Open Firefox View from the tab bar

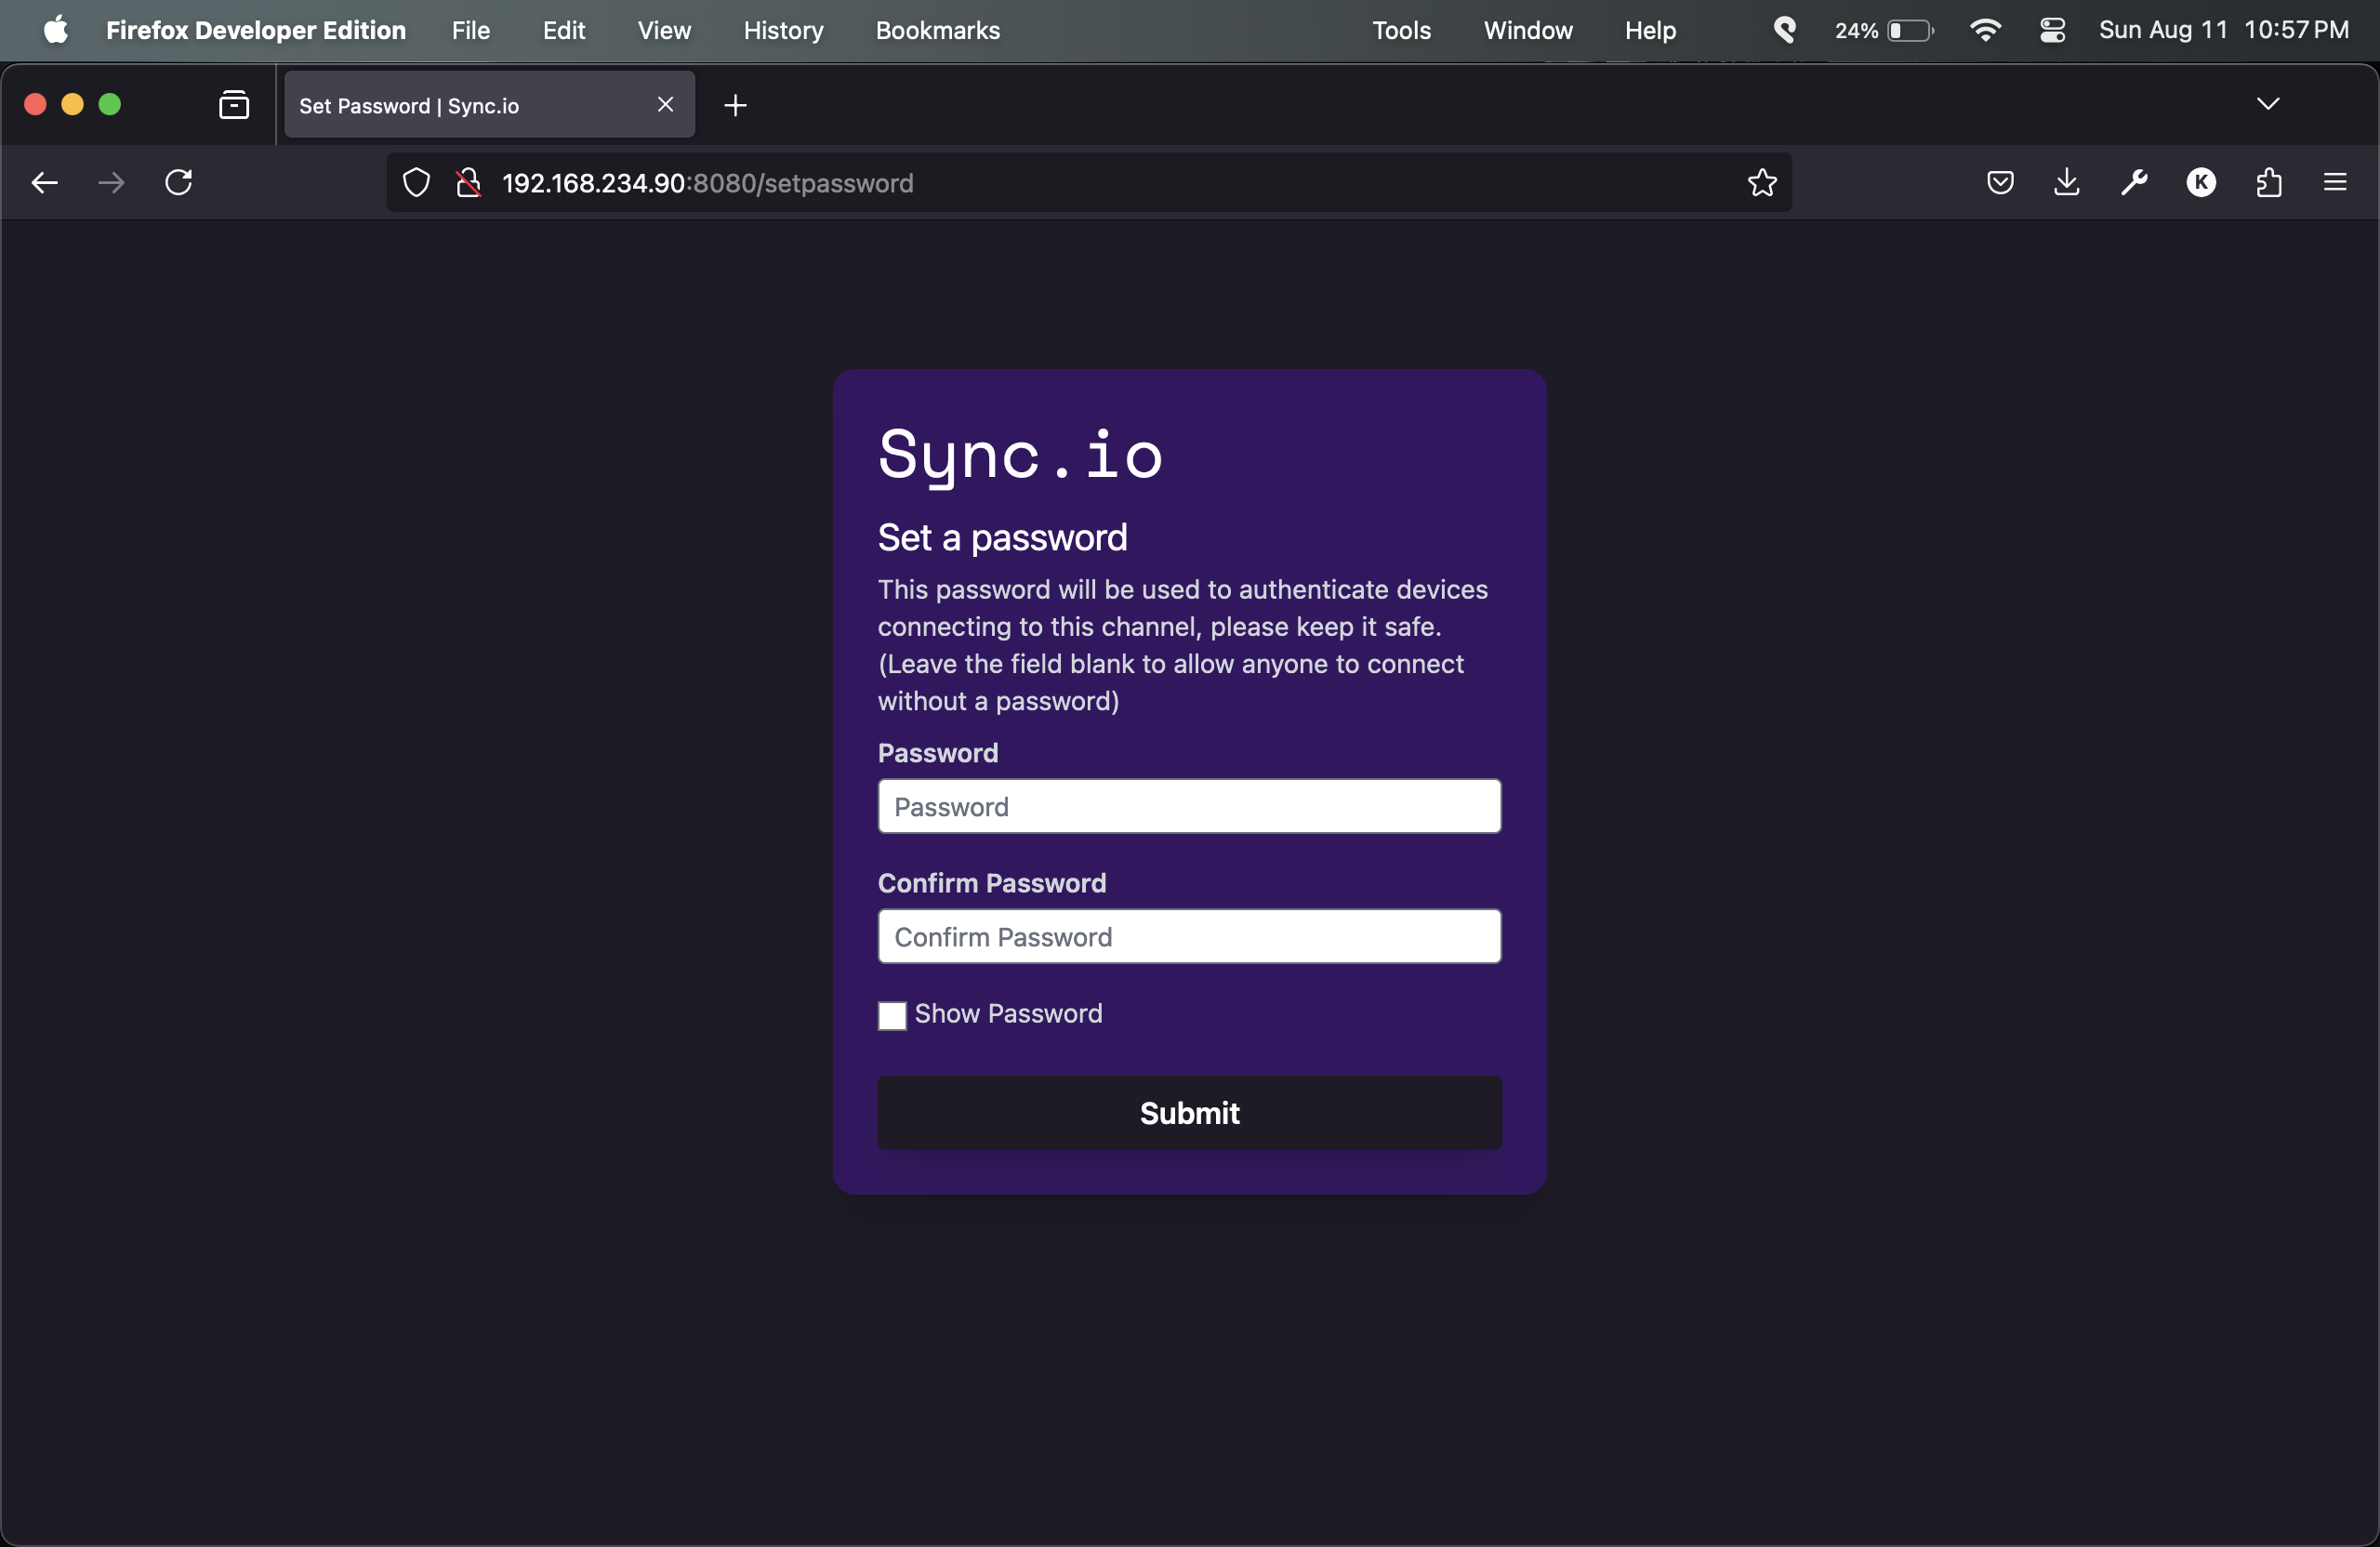234,105
